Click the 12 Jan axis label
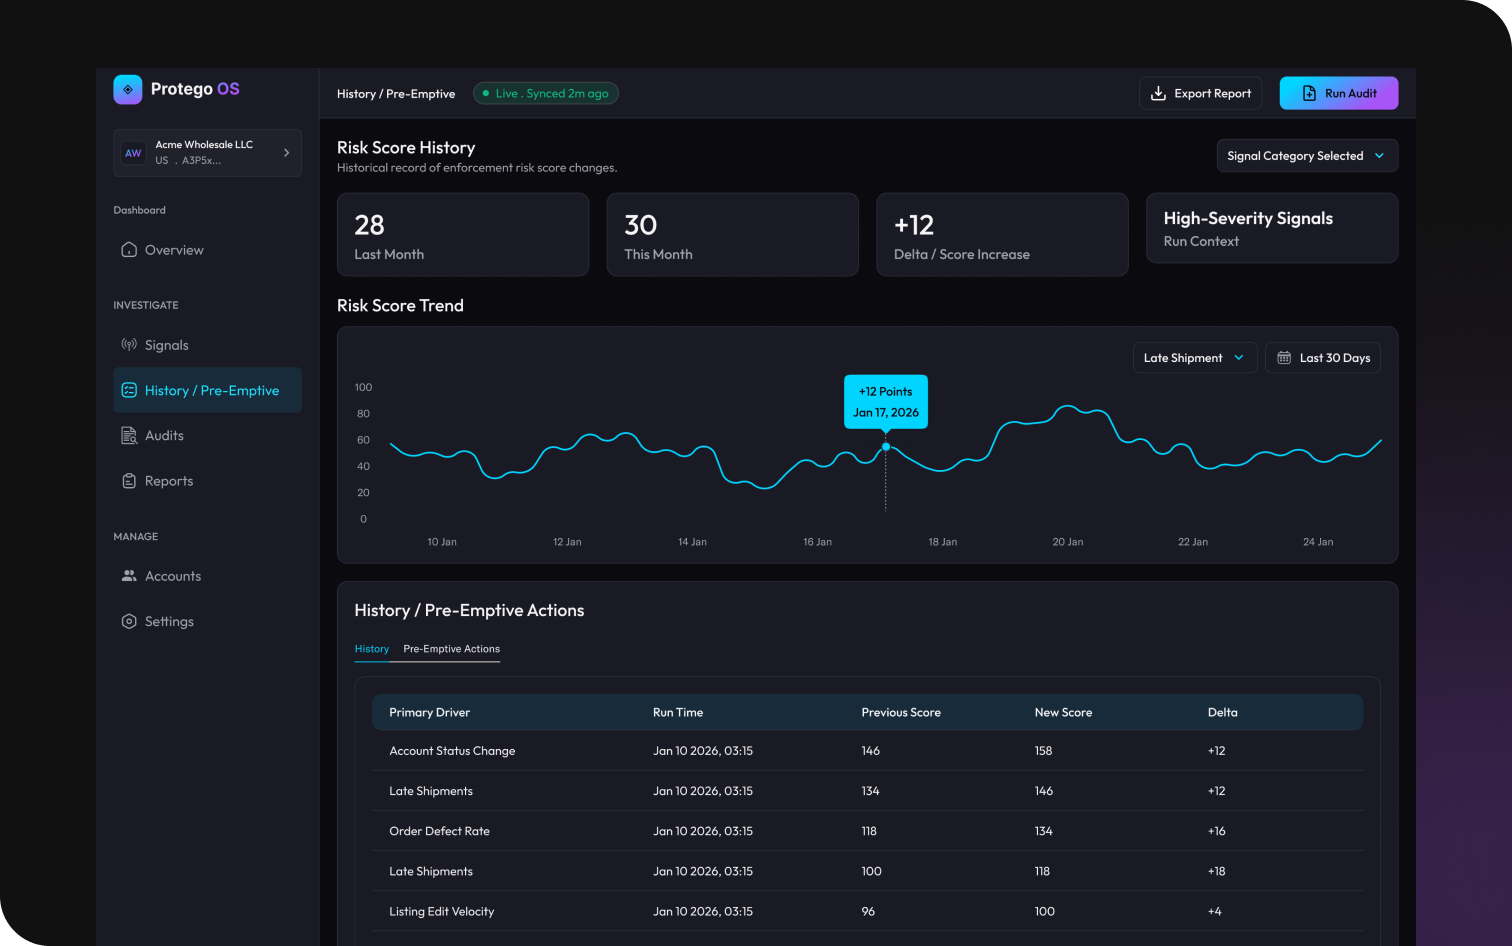The image size is (1512, 946). click(x=567, y=542)
